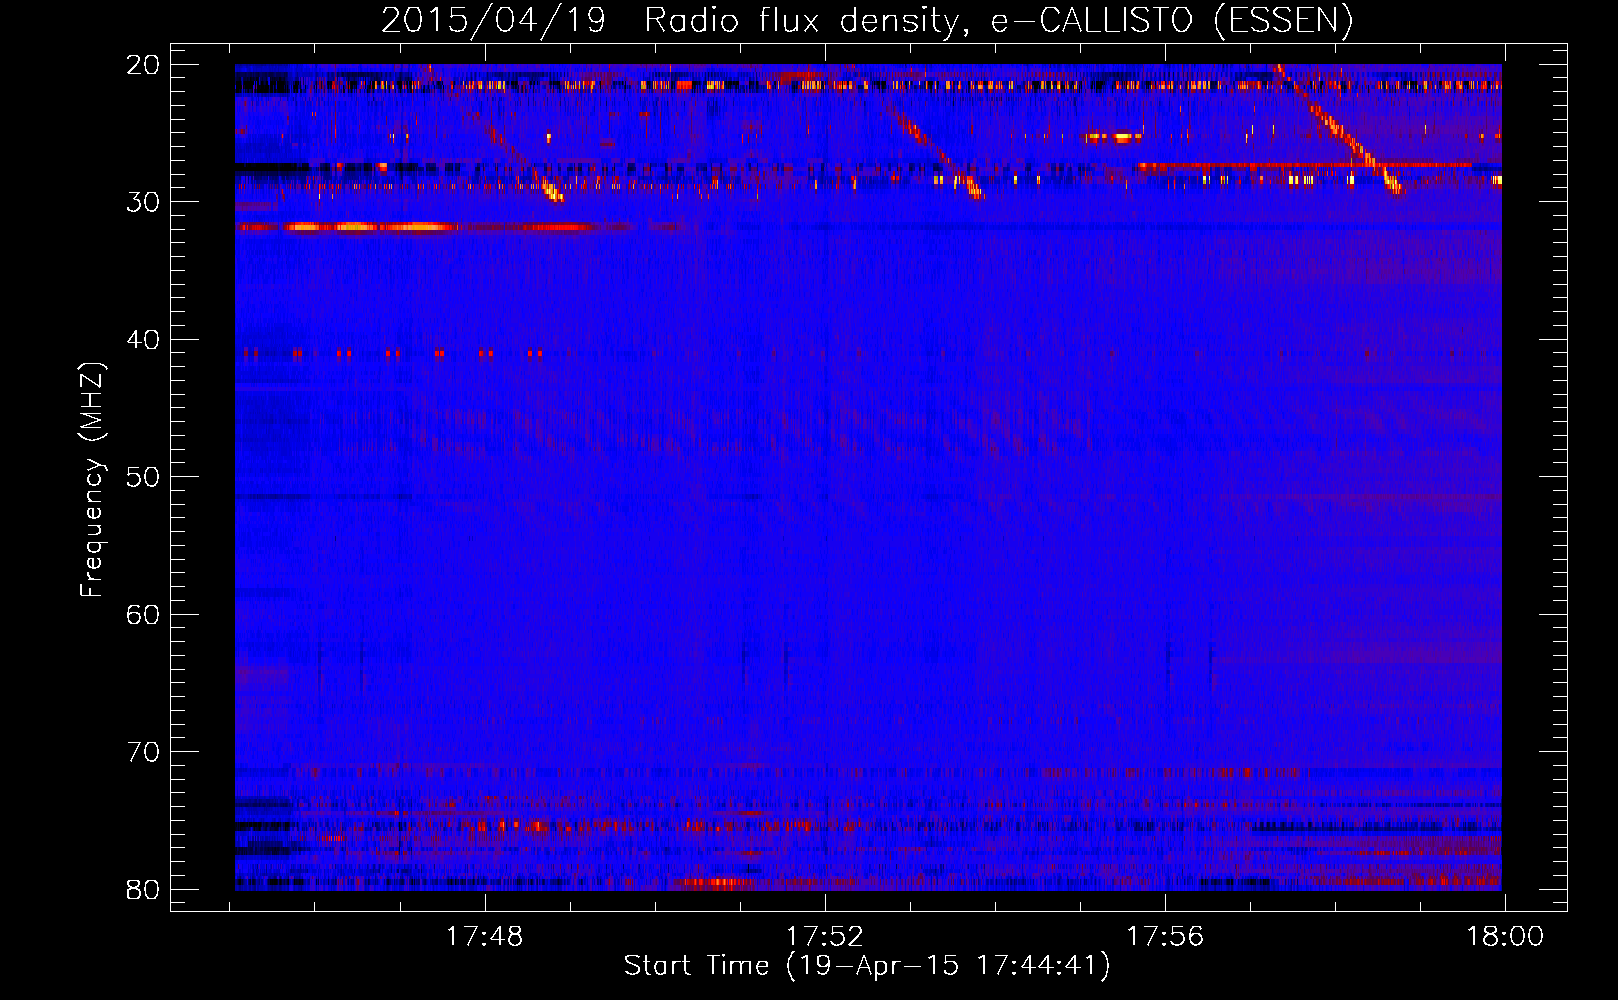Click the '30' frequency tick label
The width and height of the screenshot is (1618, 1000).
click(144, 202)
